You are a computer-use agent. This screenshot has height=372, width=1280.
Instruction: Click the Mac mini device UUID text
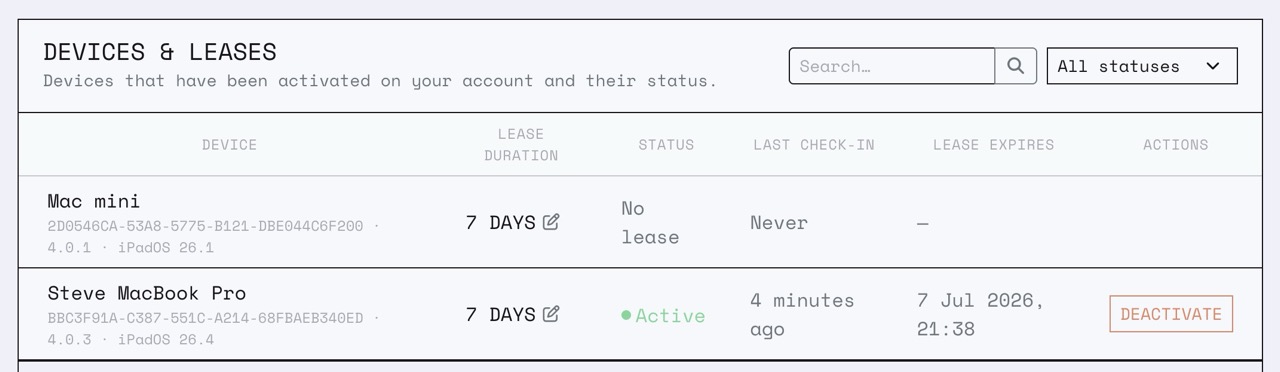point(205,226)
